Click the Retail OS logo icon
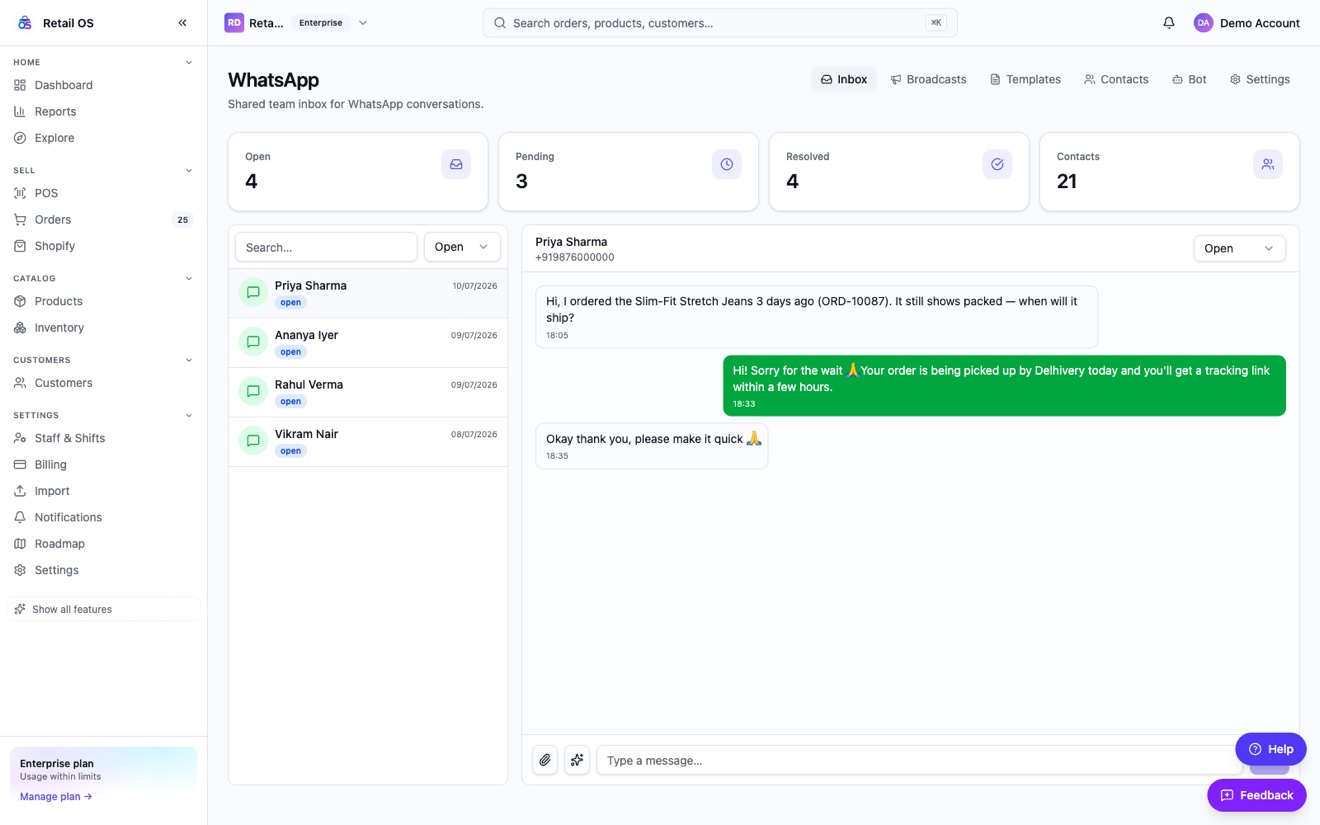Screen dimensions: 1320x825 [25, 23]
